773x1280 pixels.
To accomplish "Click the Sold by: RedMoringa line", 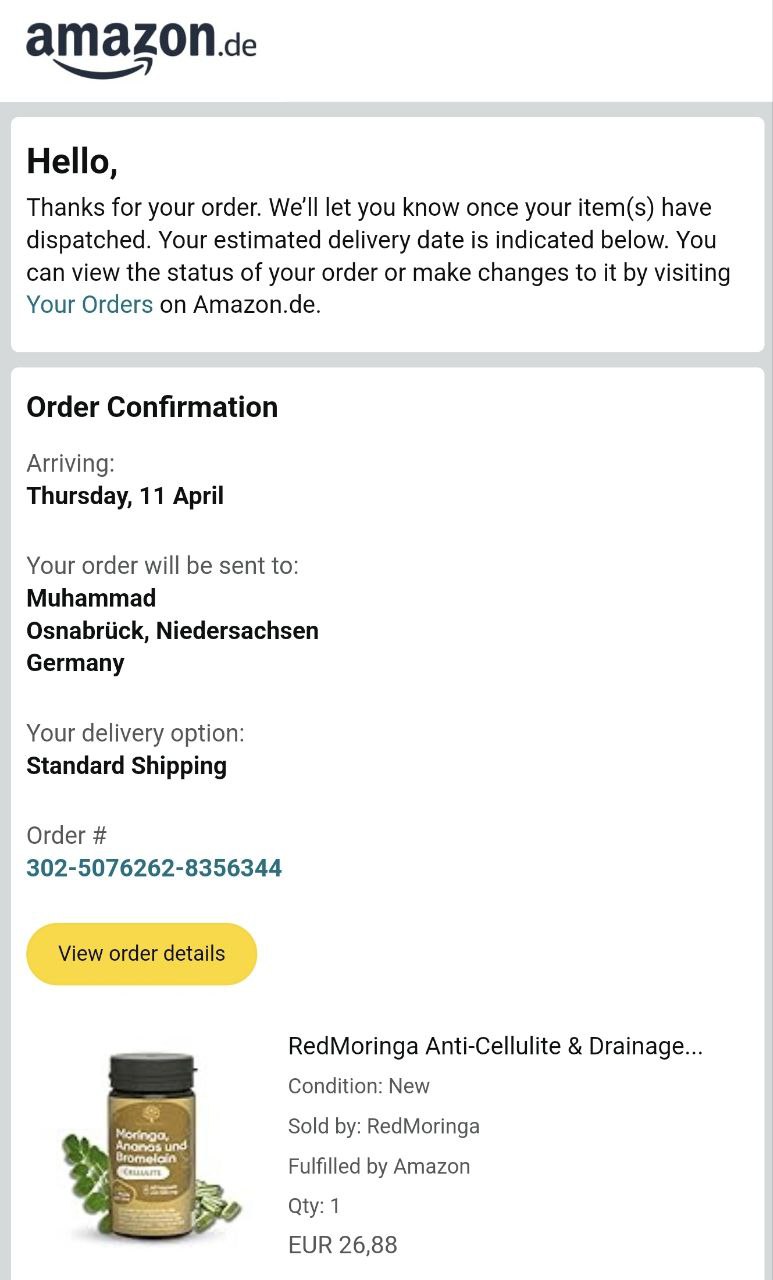I will pos(384,1126).
